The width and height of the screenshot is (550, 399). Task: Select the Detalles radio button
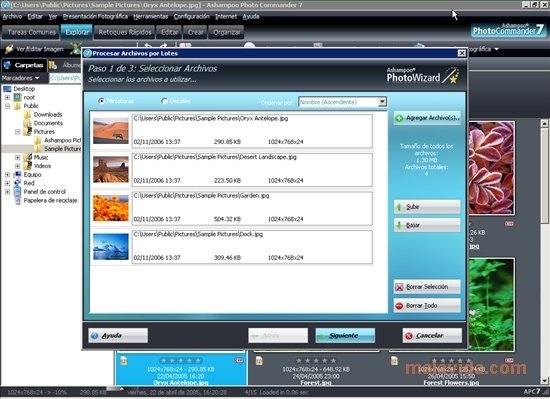[164, 101]
